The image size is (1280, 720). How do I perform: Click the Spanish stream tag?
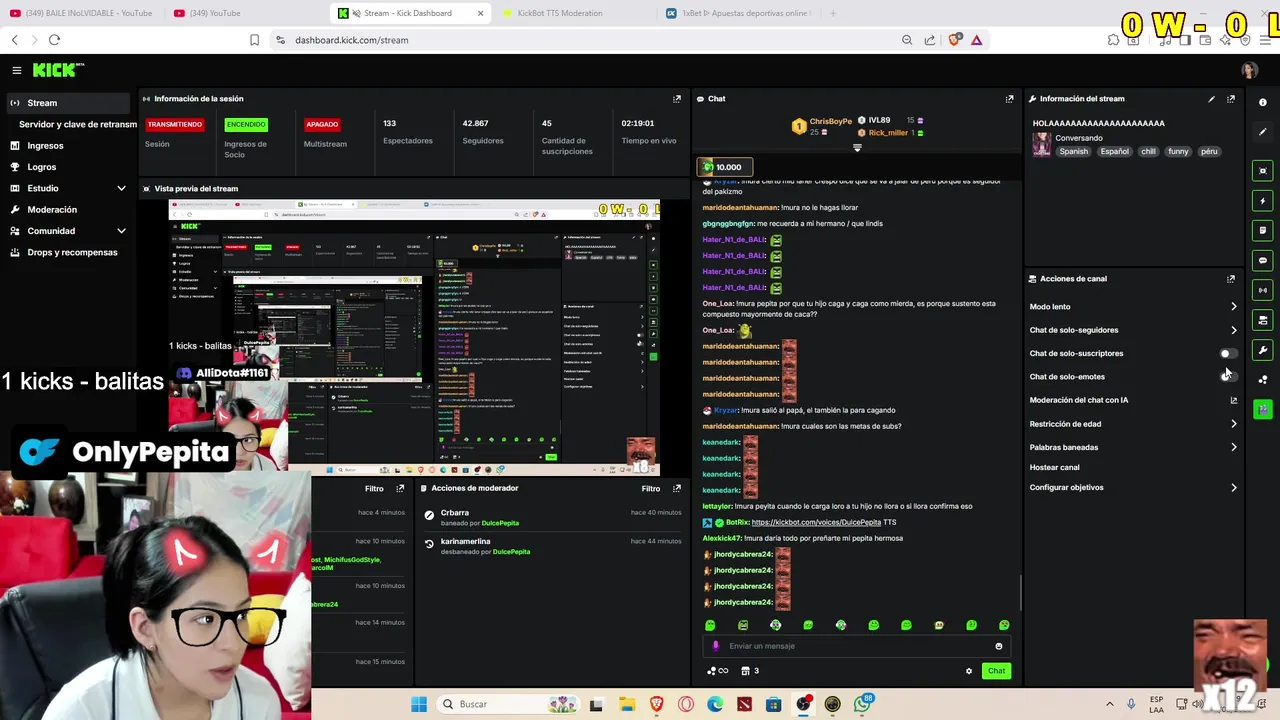pyautogui.click(x=1073, y=152)
